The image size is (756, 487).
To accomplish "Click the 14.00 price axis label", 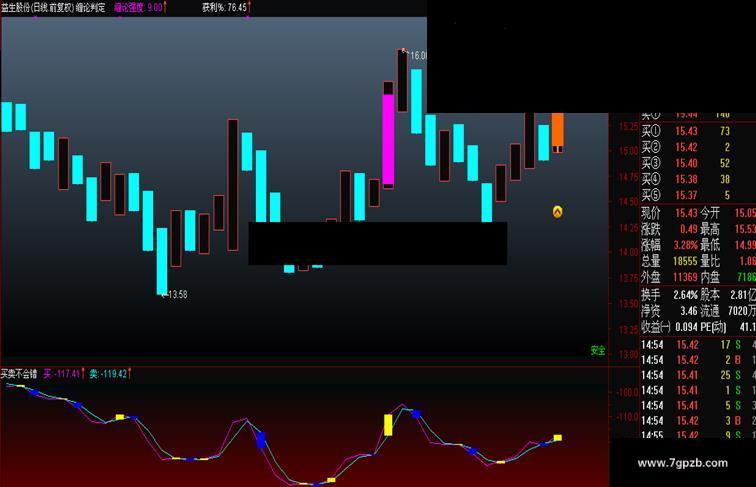I will 628,252.
